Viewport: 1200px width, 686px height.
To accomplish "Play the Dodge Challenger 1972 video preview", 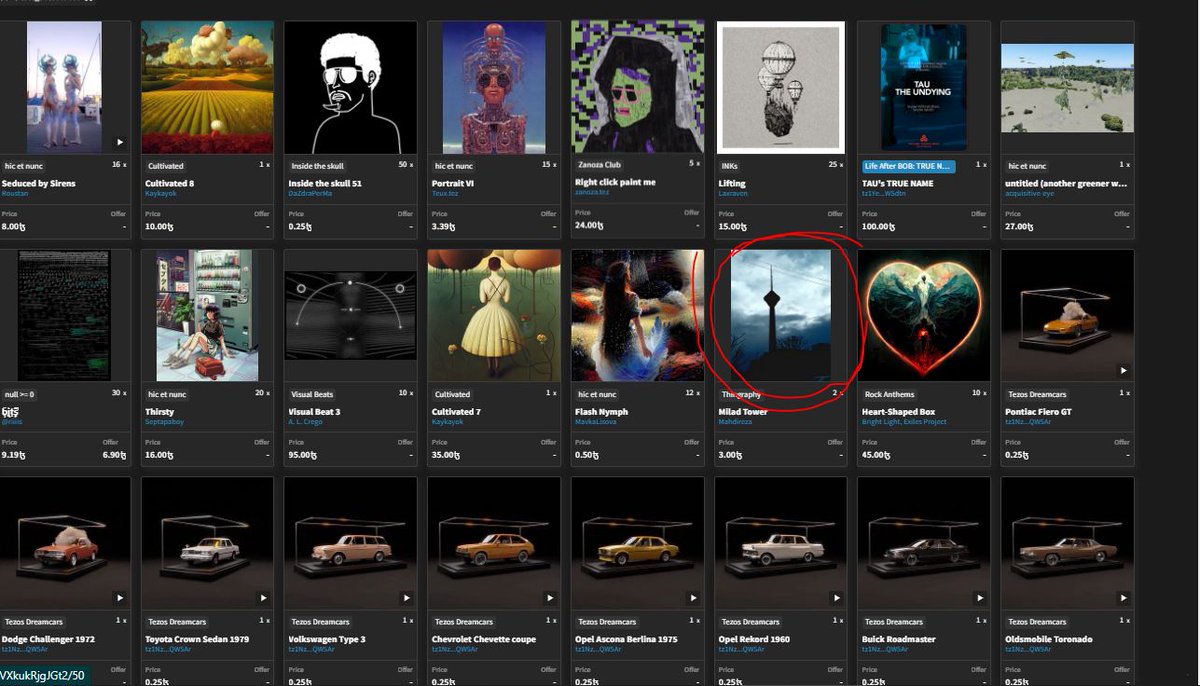I will click(120, 598).
